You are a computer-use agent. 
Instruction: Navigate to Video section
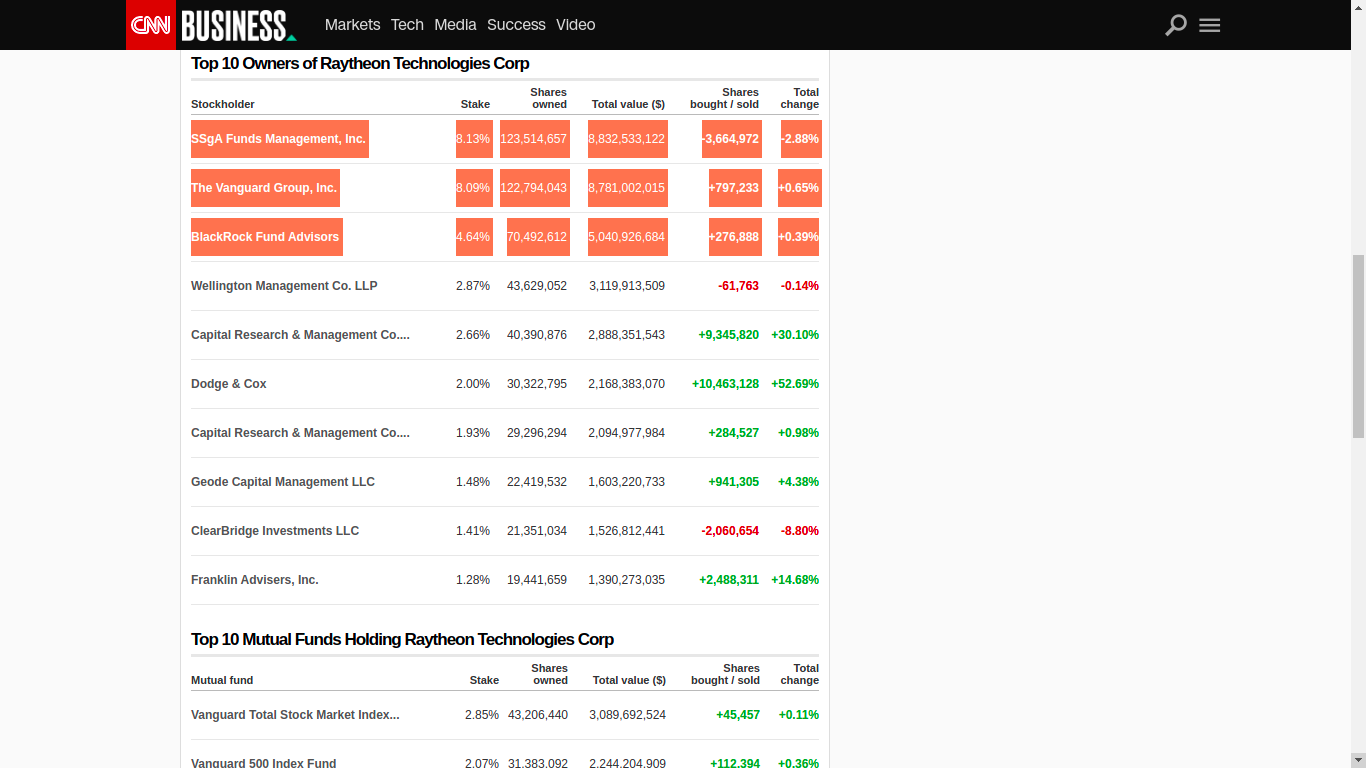(x=575, y=25)
